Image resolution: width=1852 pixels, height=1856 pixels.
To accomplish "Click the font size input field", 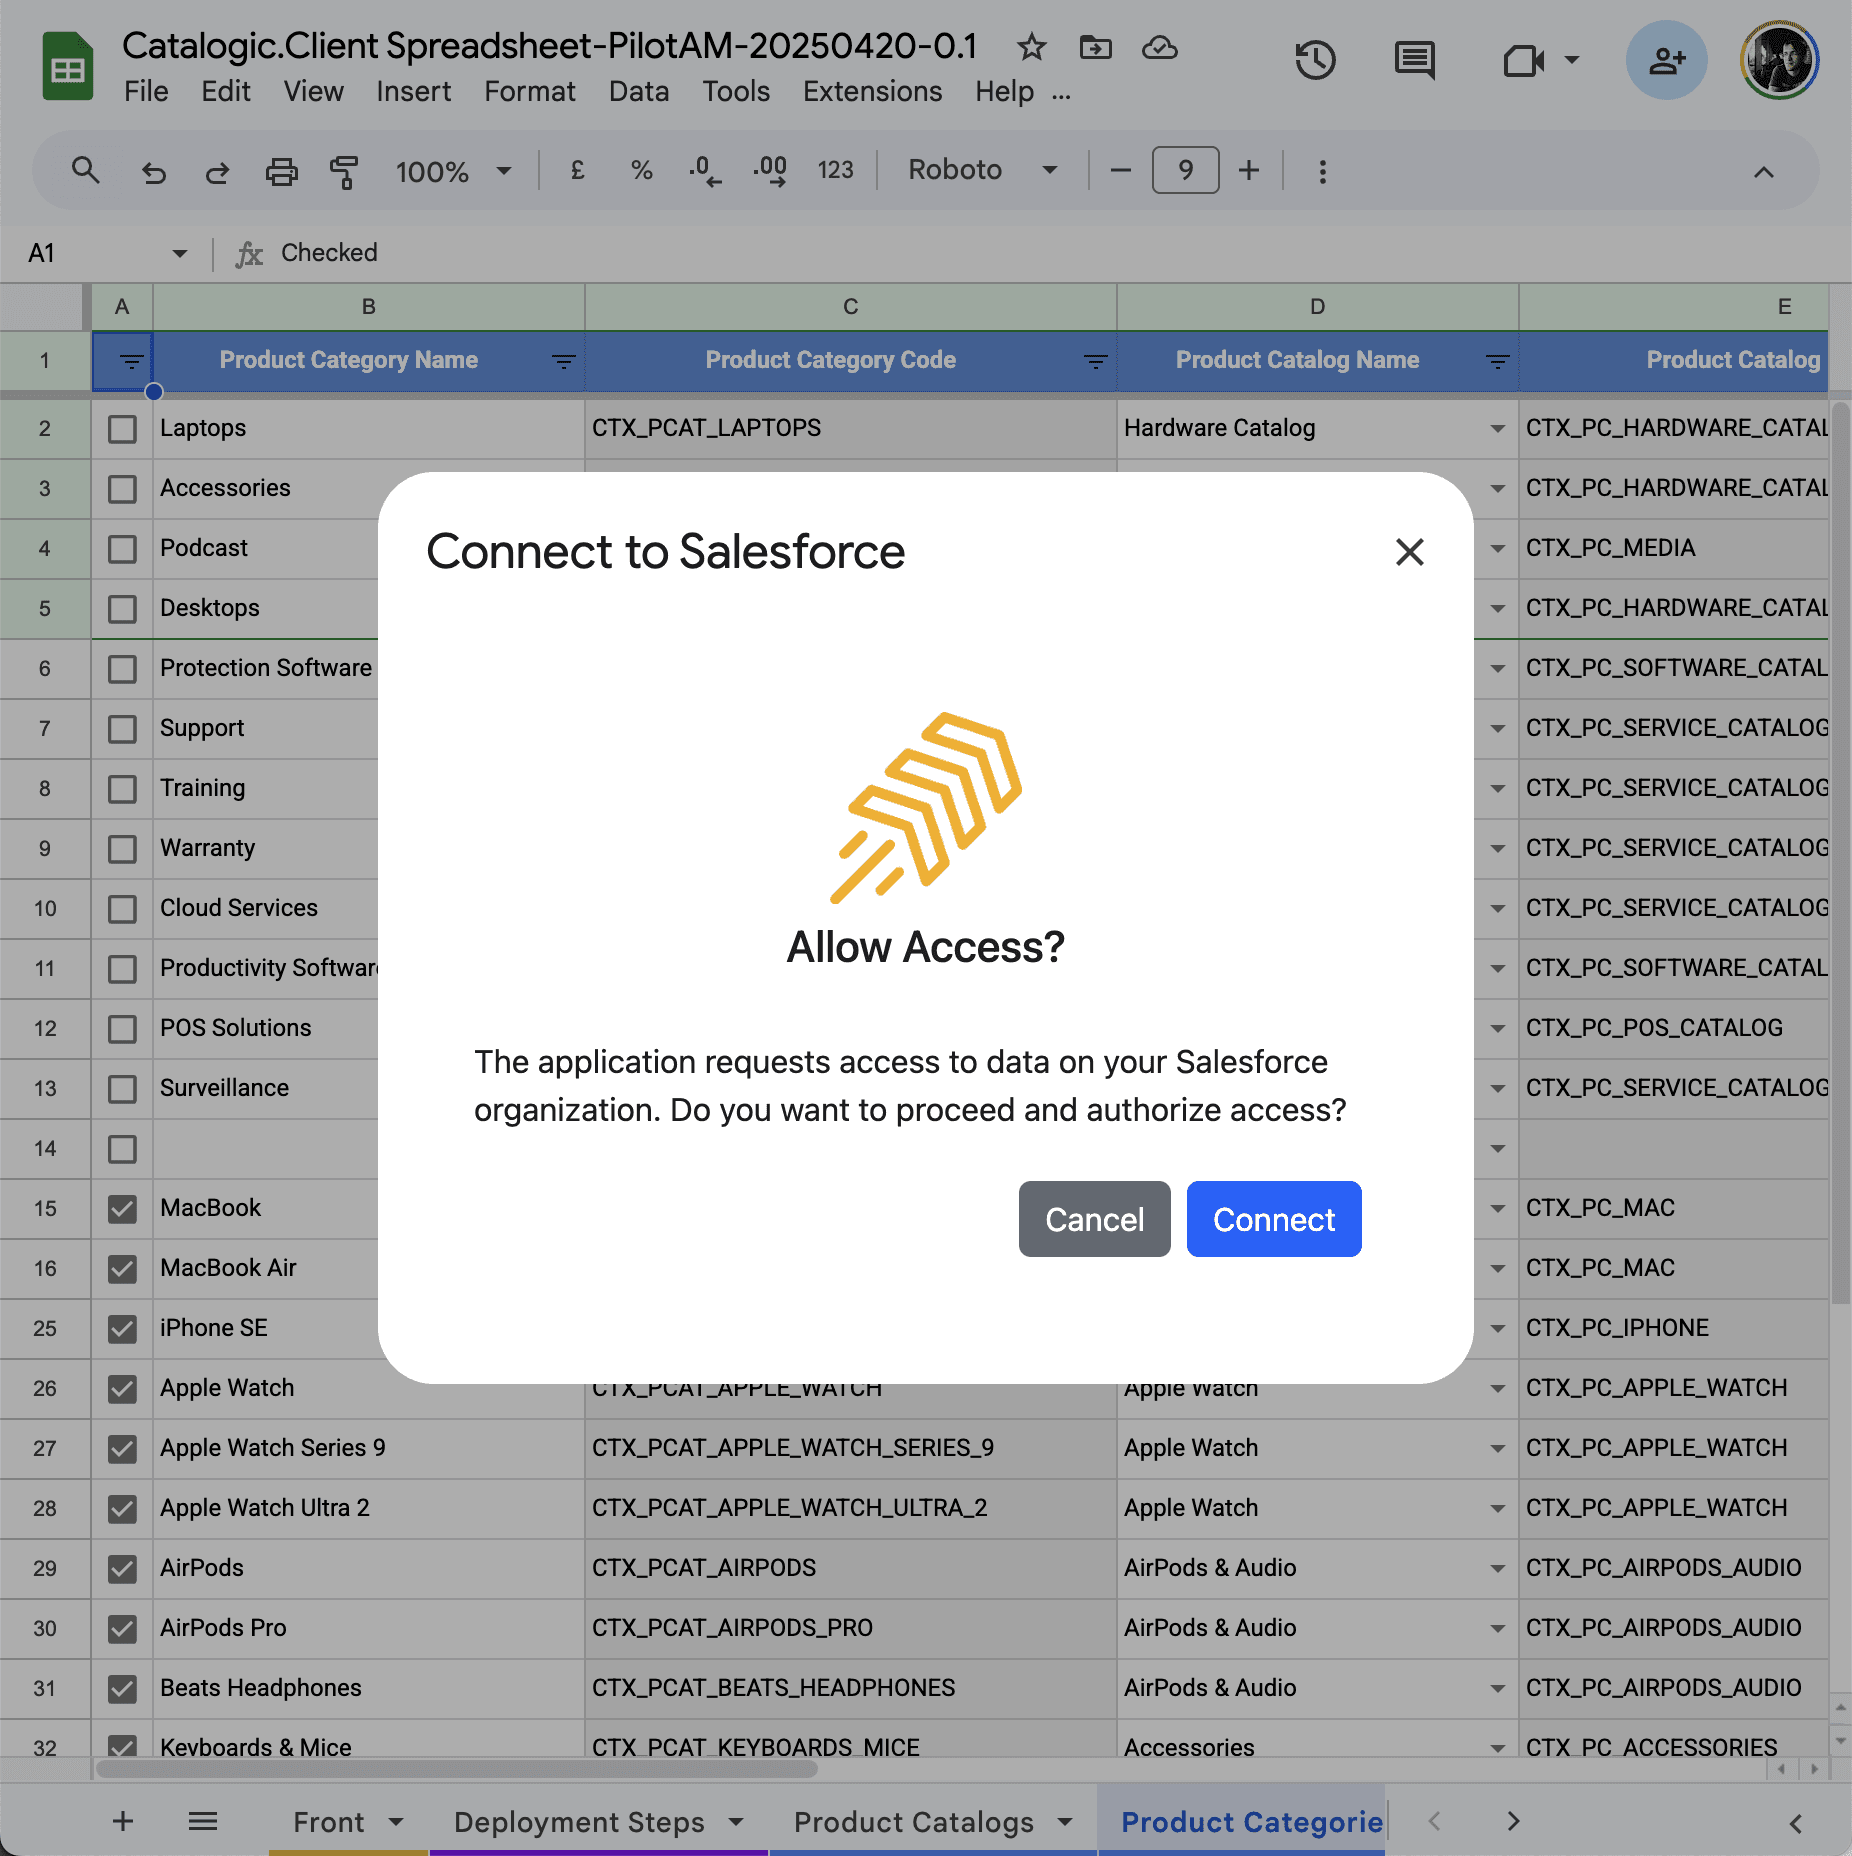I will [x=1185, y=170].
